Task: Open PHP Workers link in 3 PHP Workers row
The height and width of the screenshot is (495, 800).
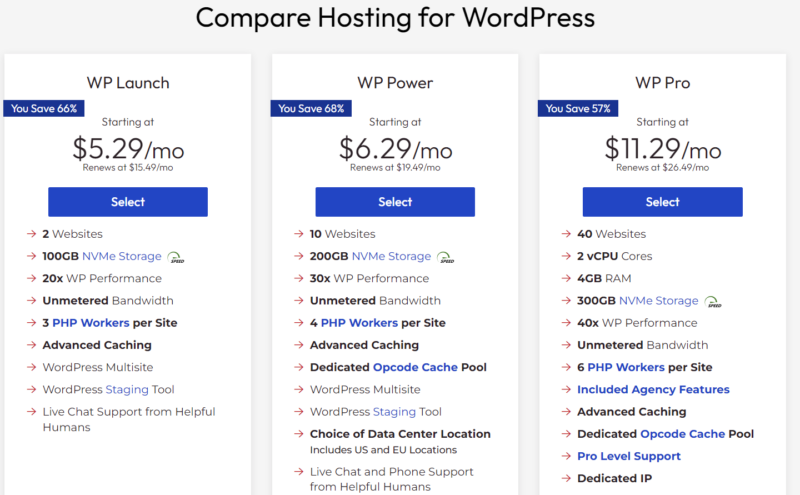Action: point(91,323)
